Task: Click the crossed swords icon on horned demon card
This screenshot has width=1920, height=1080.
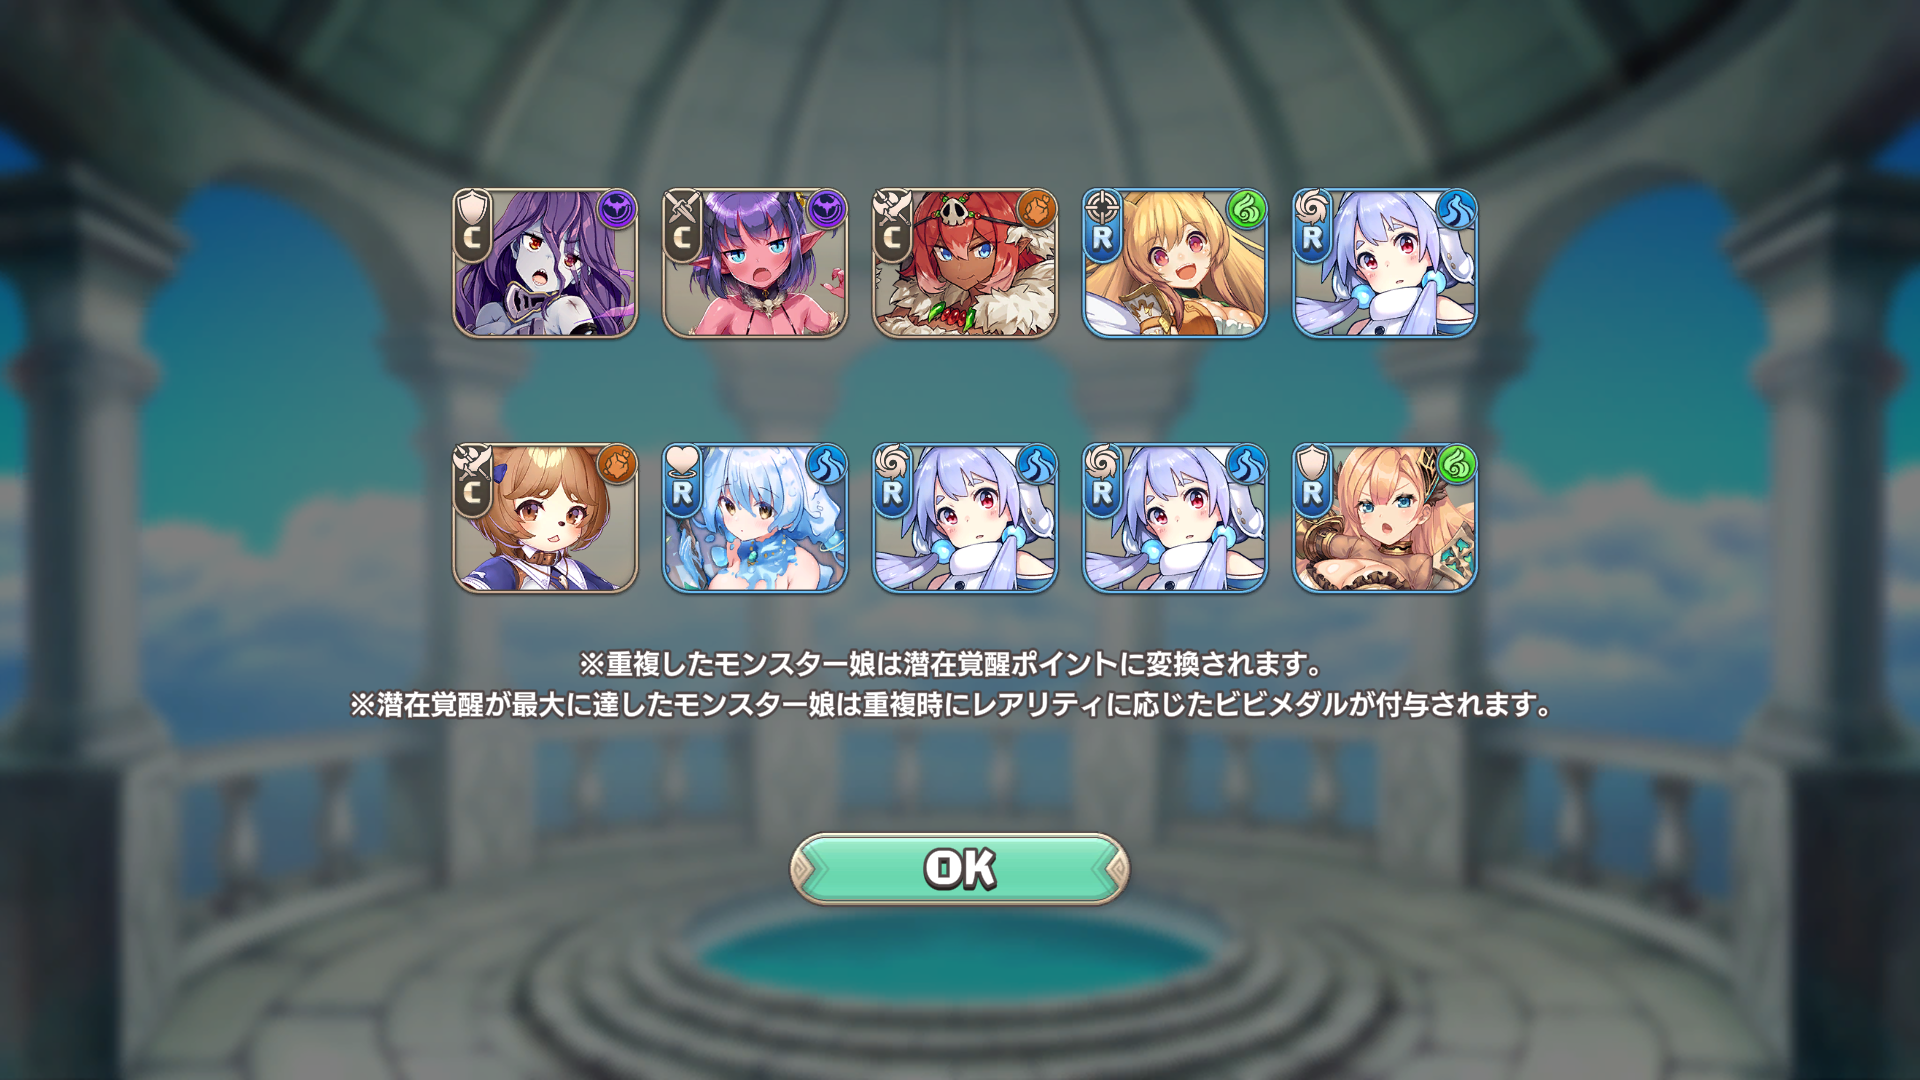Action: [x=682, y=206]
